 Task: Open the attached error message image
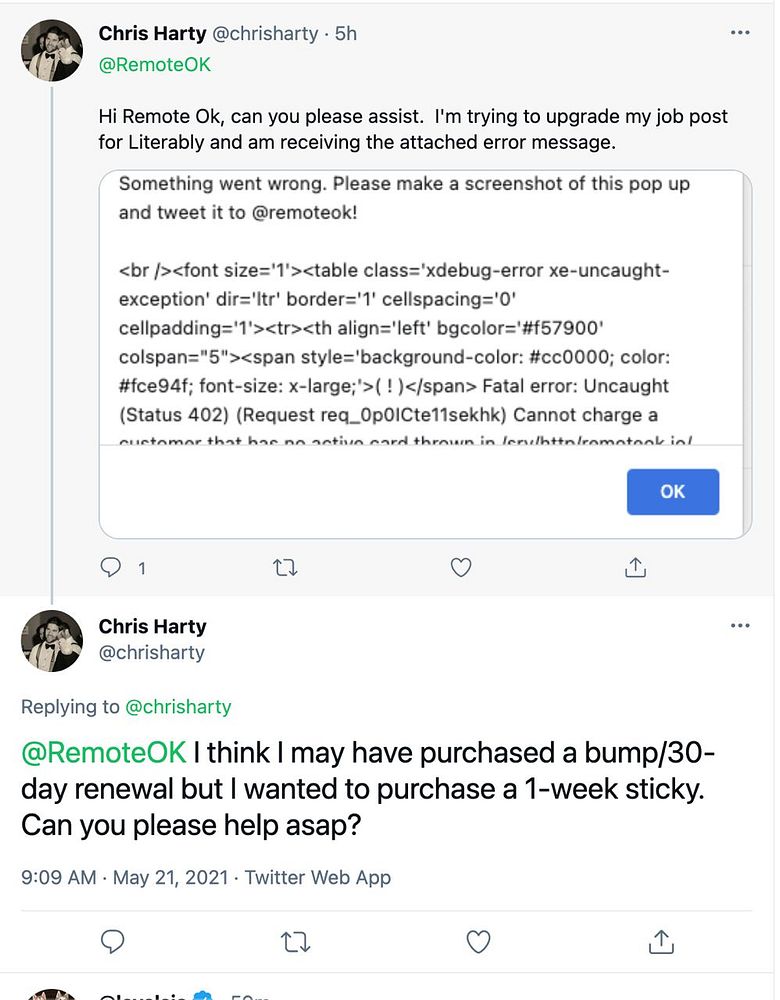click(425, 354)
